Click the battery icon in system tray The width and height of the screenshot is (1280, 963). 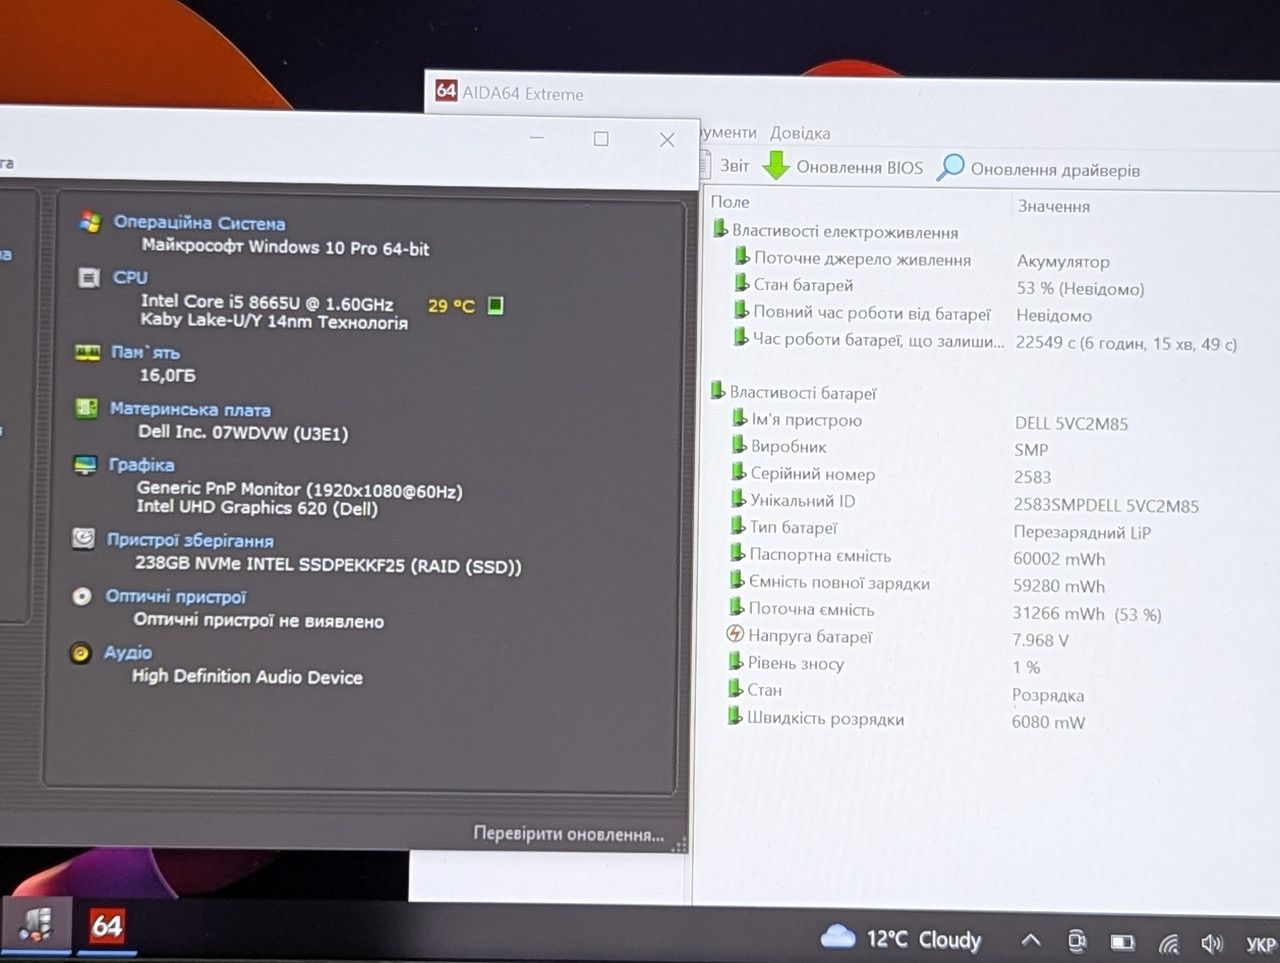pyautogui.click(x=1123, y=942)
